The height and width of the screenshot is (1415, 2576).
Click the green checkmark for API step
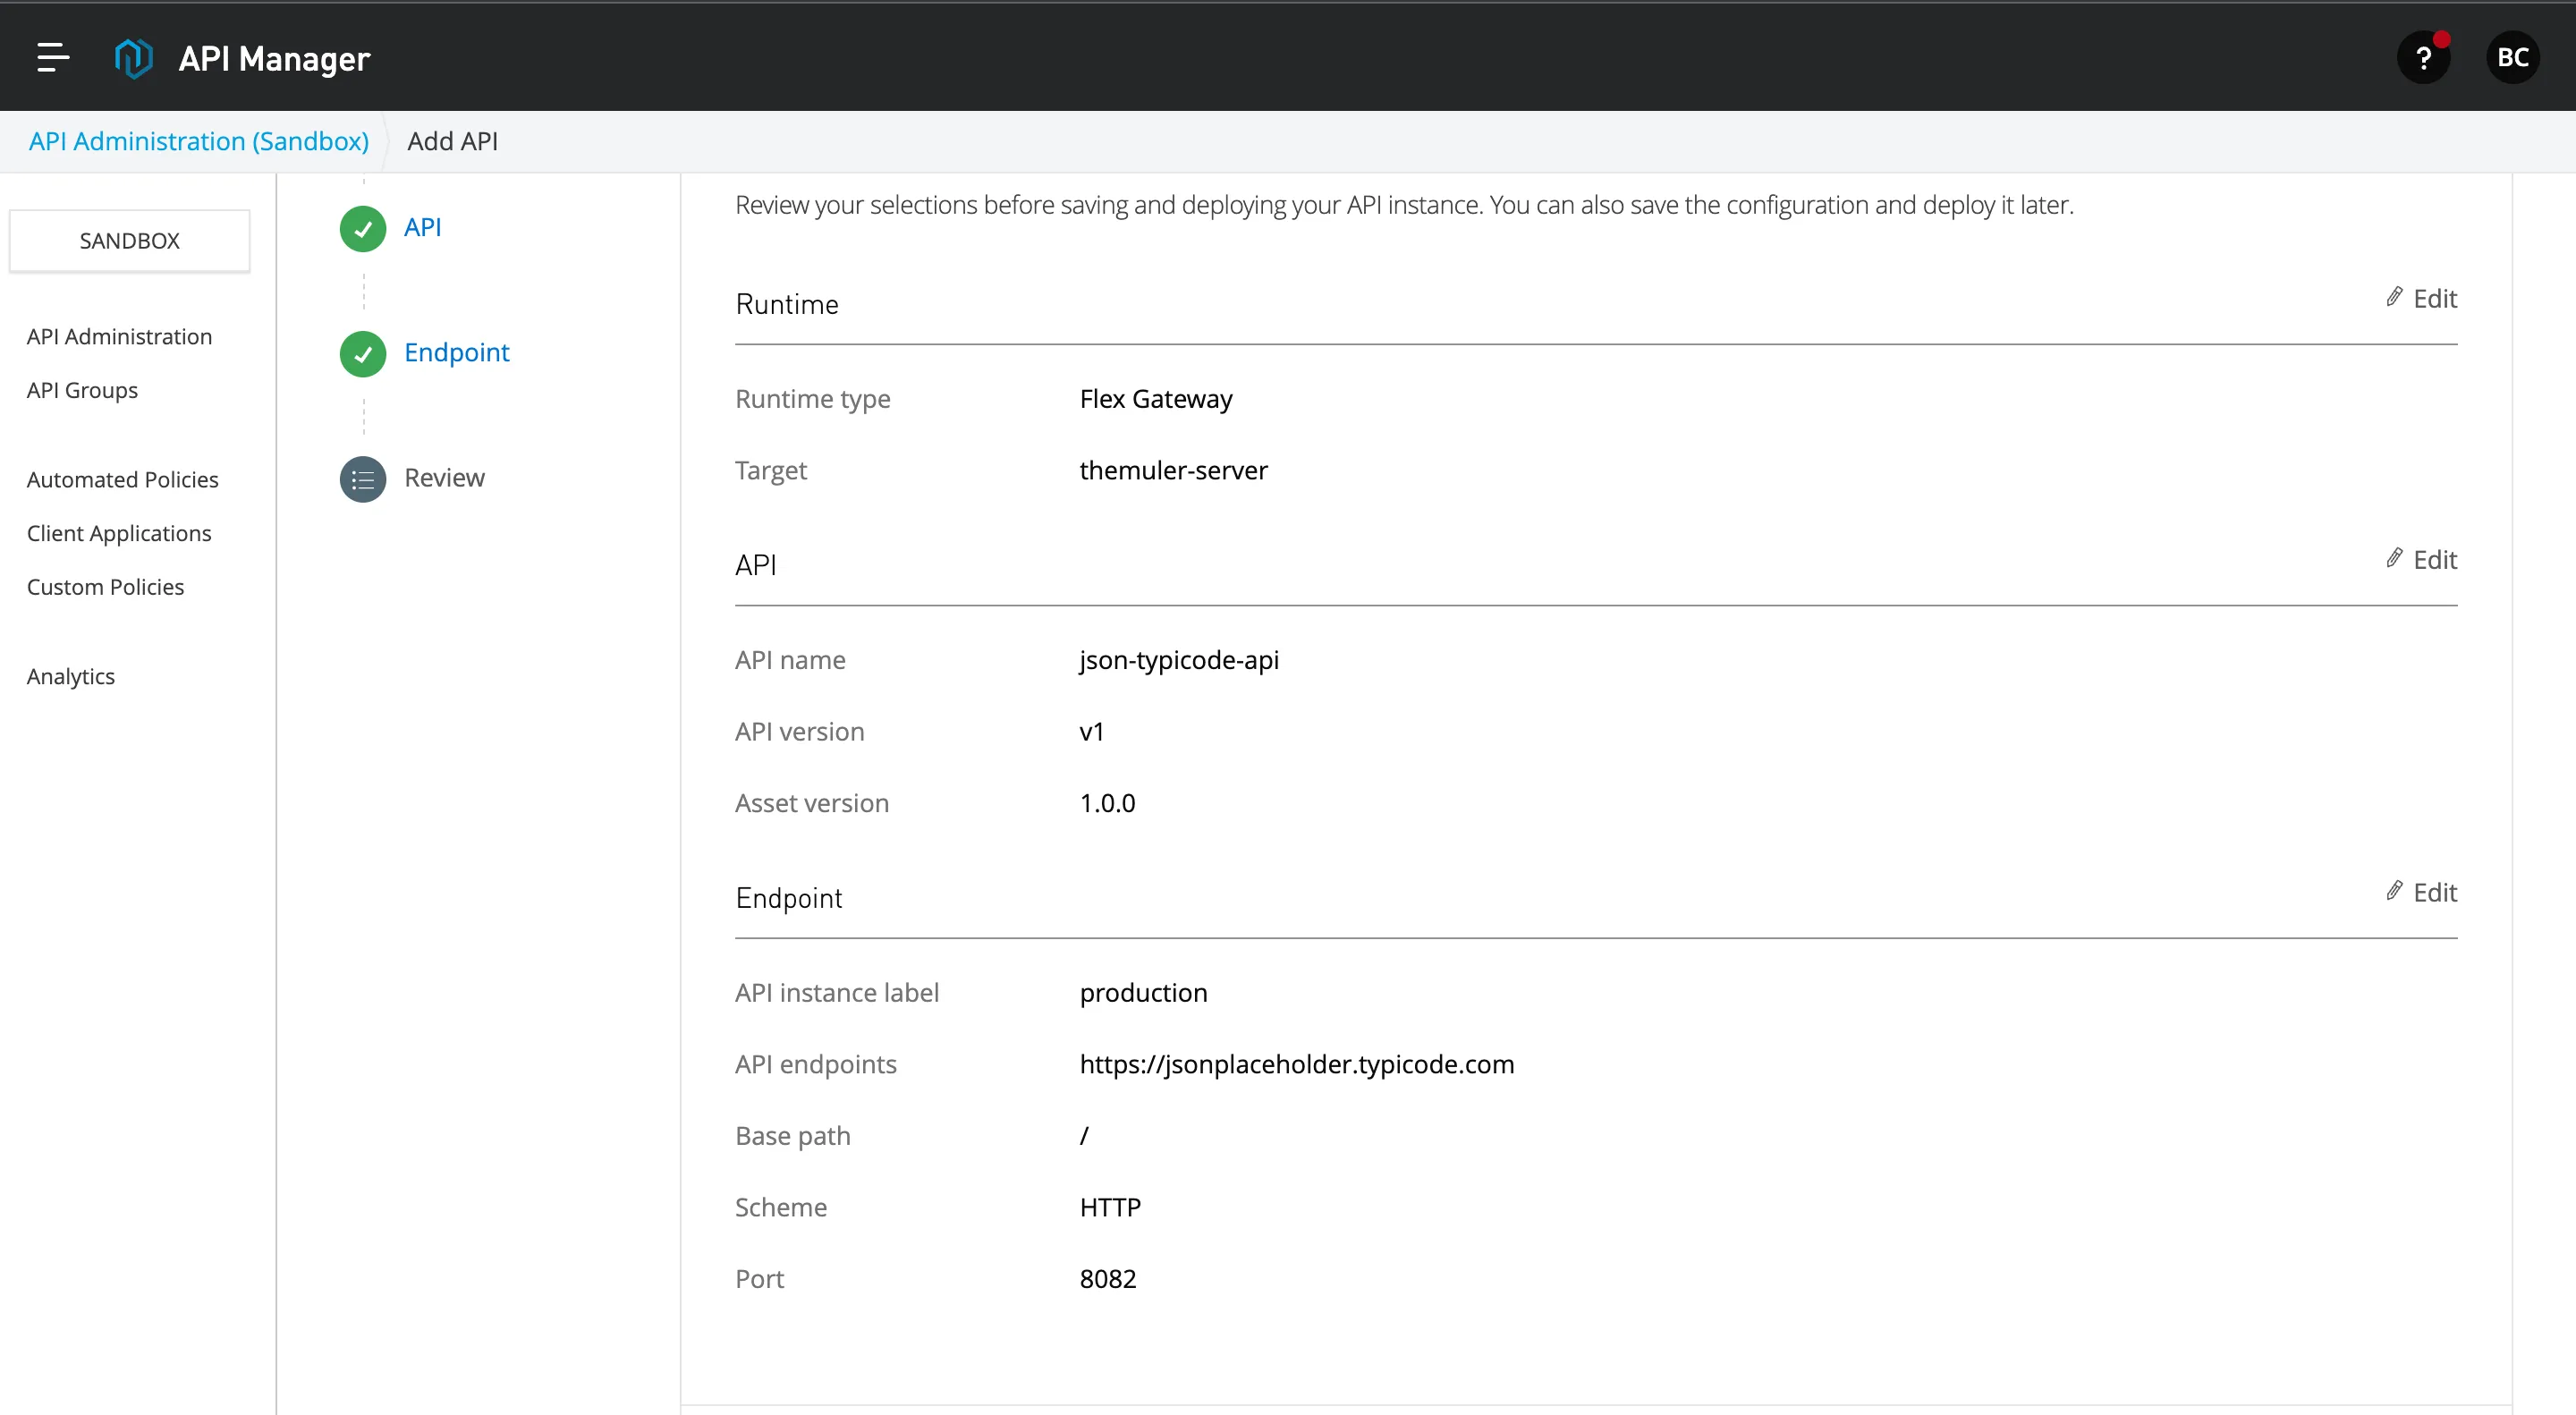click(363, 228)
